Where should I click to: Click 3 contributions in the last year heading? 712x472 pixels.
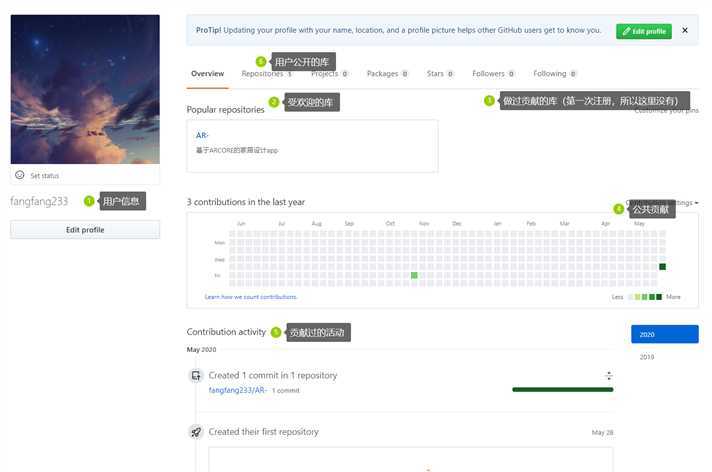point(246,202)
